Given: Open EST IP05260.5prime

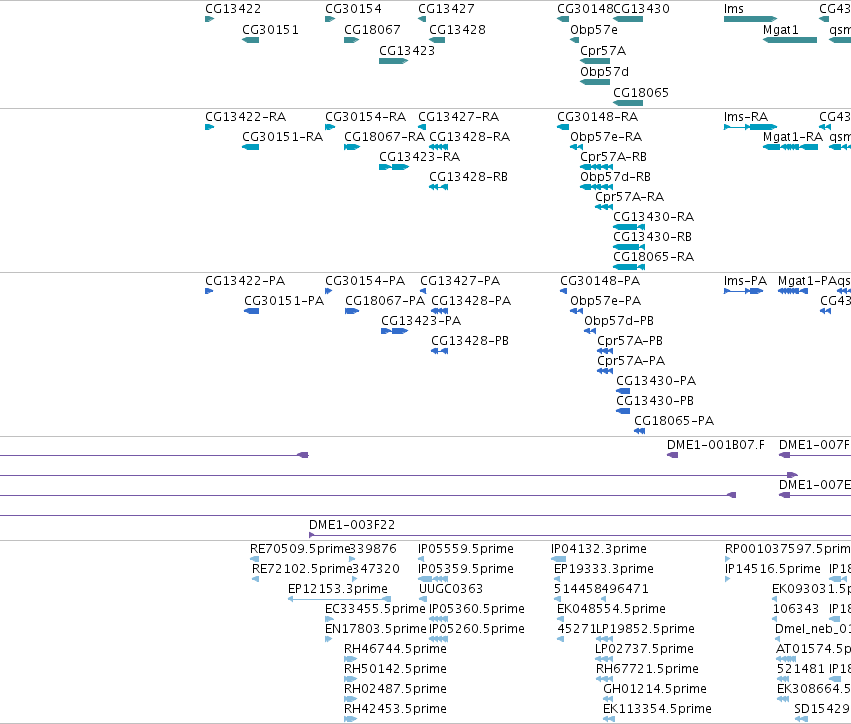Looking at the screenshot, I should tap(439, 639).
